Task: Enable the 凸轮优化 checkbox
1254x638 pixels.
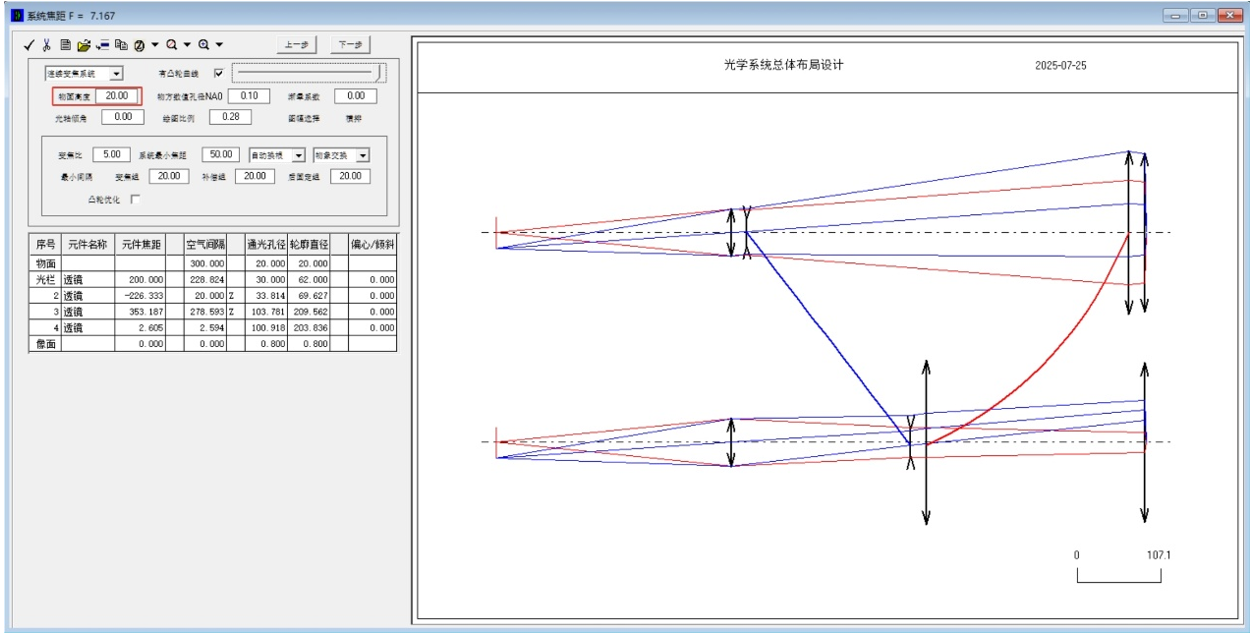Action: 135,199
